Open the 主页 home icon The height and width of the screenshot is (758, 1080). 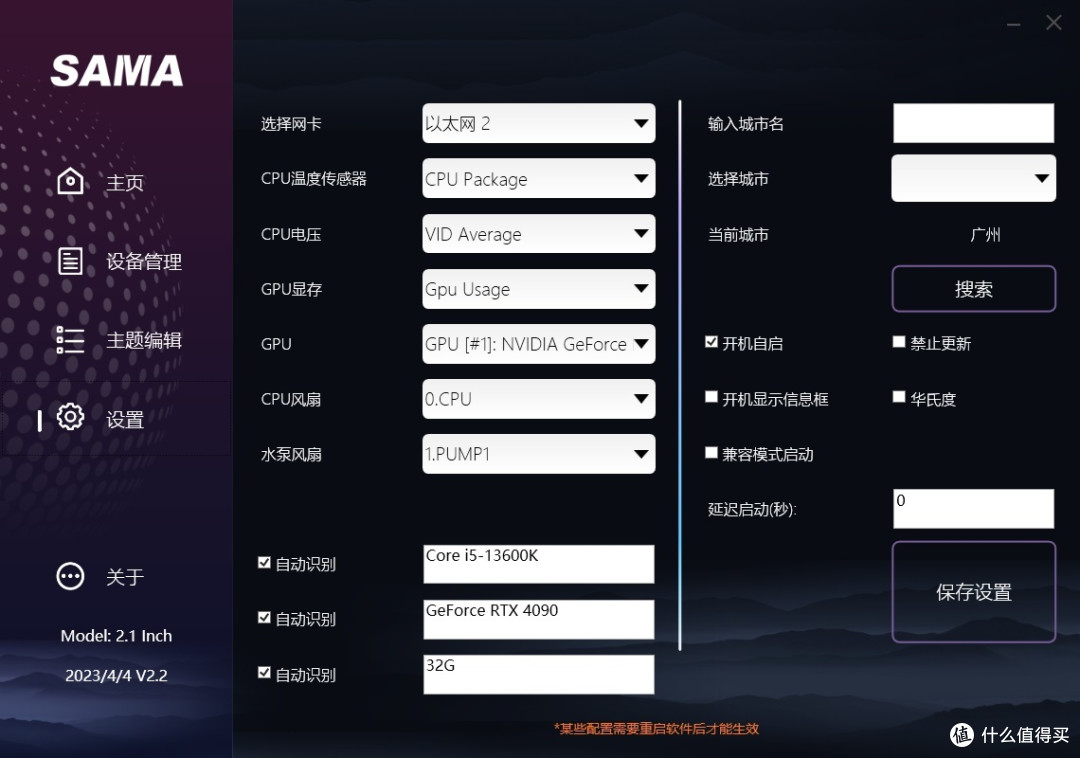tap(70, 182)
